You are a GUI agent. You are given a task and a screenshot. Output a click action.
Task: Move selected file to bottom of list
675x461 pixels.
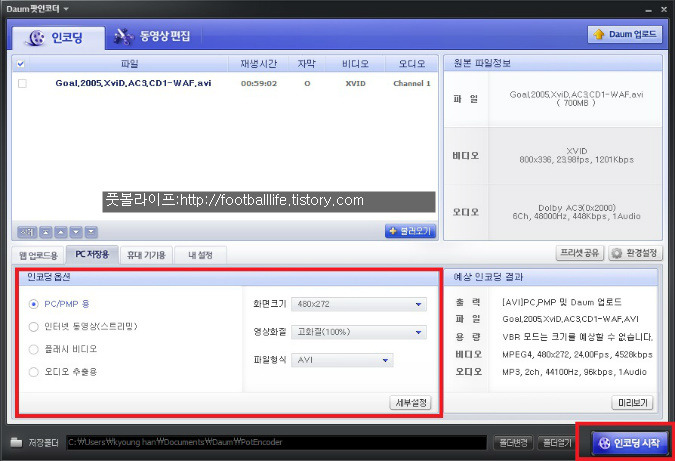(91, 232)
